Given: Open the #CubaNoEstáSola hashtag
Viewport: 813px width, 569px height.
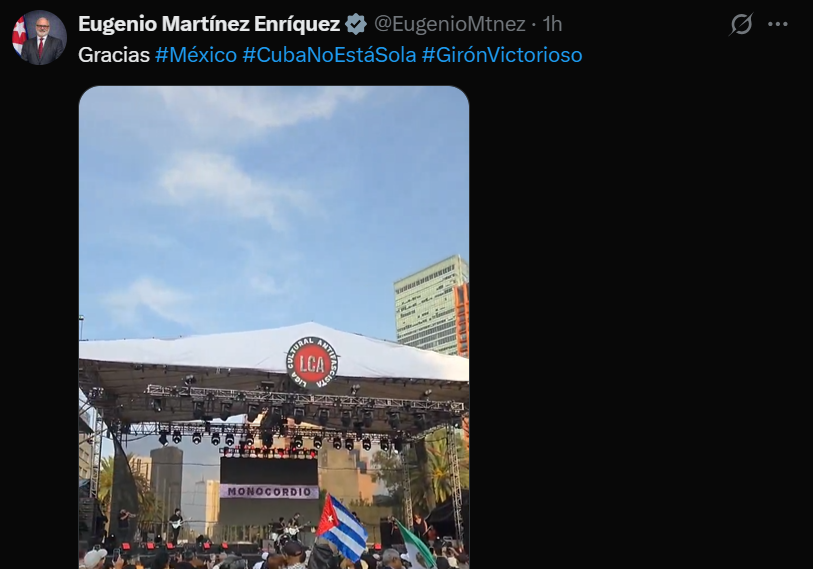Looking at the screenshot, I should [329, 55].
